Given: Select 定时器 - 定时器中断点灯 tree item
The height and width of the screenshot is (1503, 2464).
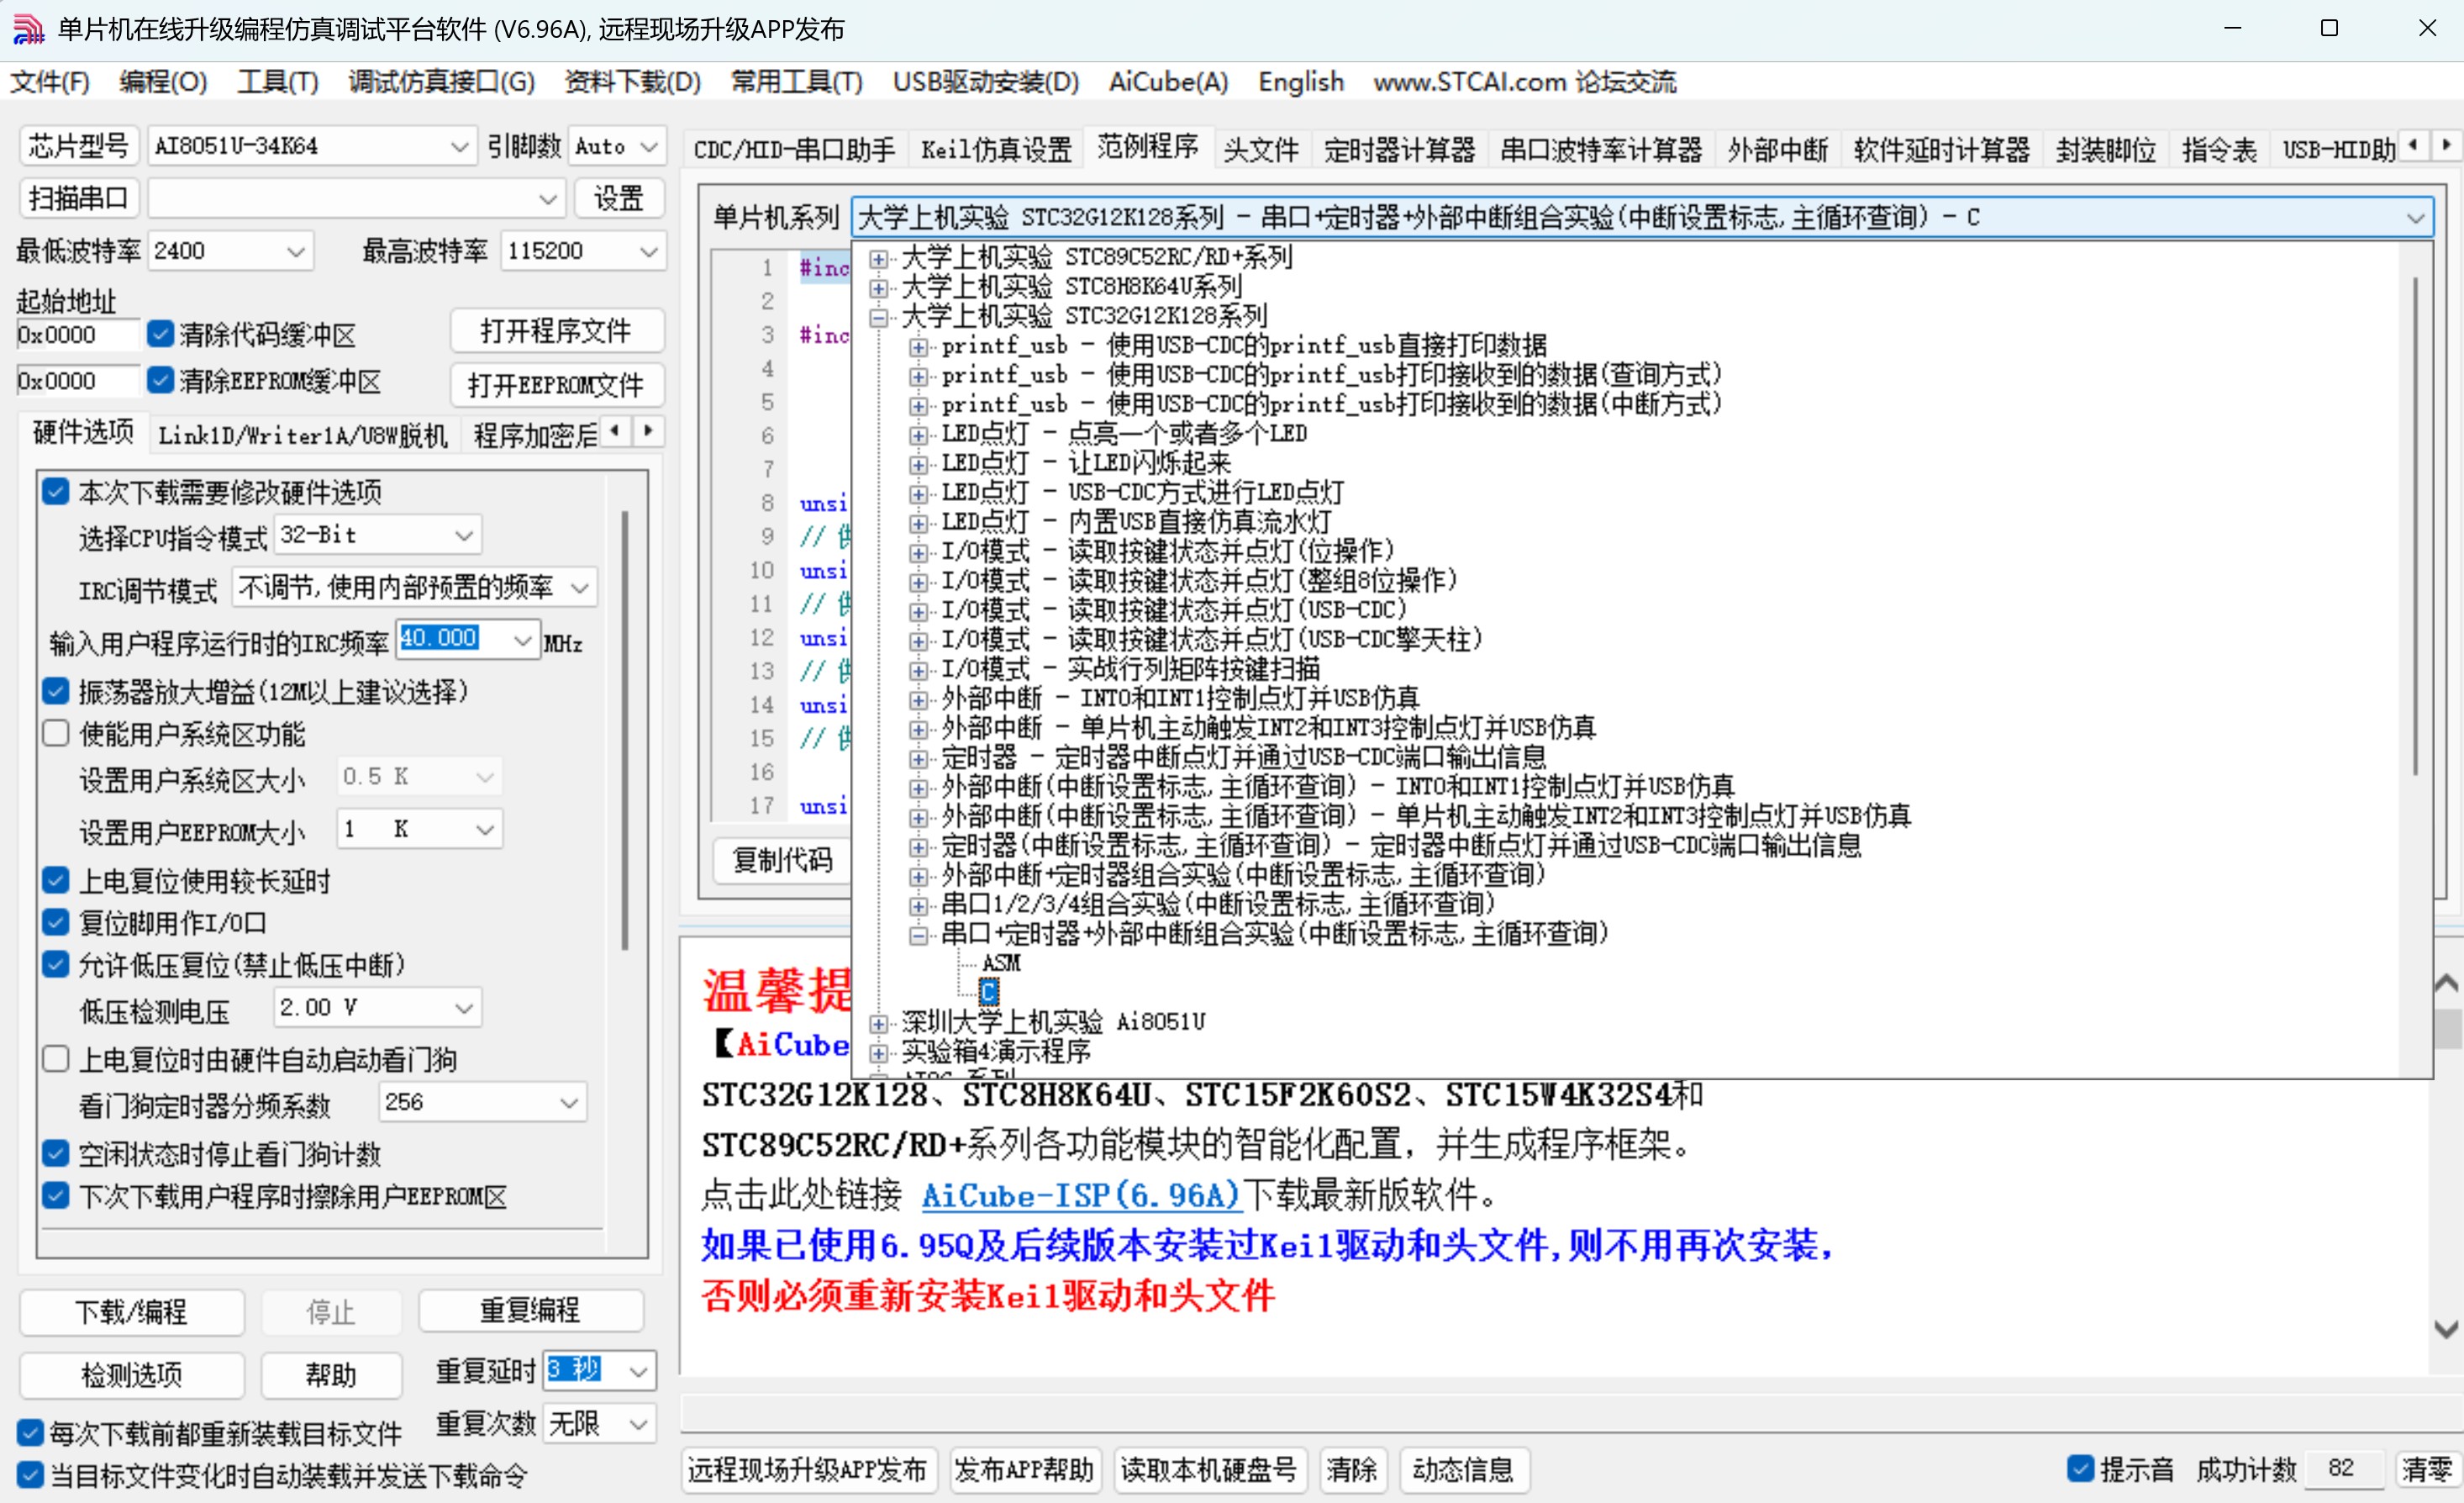Looking at the screenshot, I should pos(1243,757).
